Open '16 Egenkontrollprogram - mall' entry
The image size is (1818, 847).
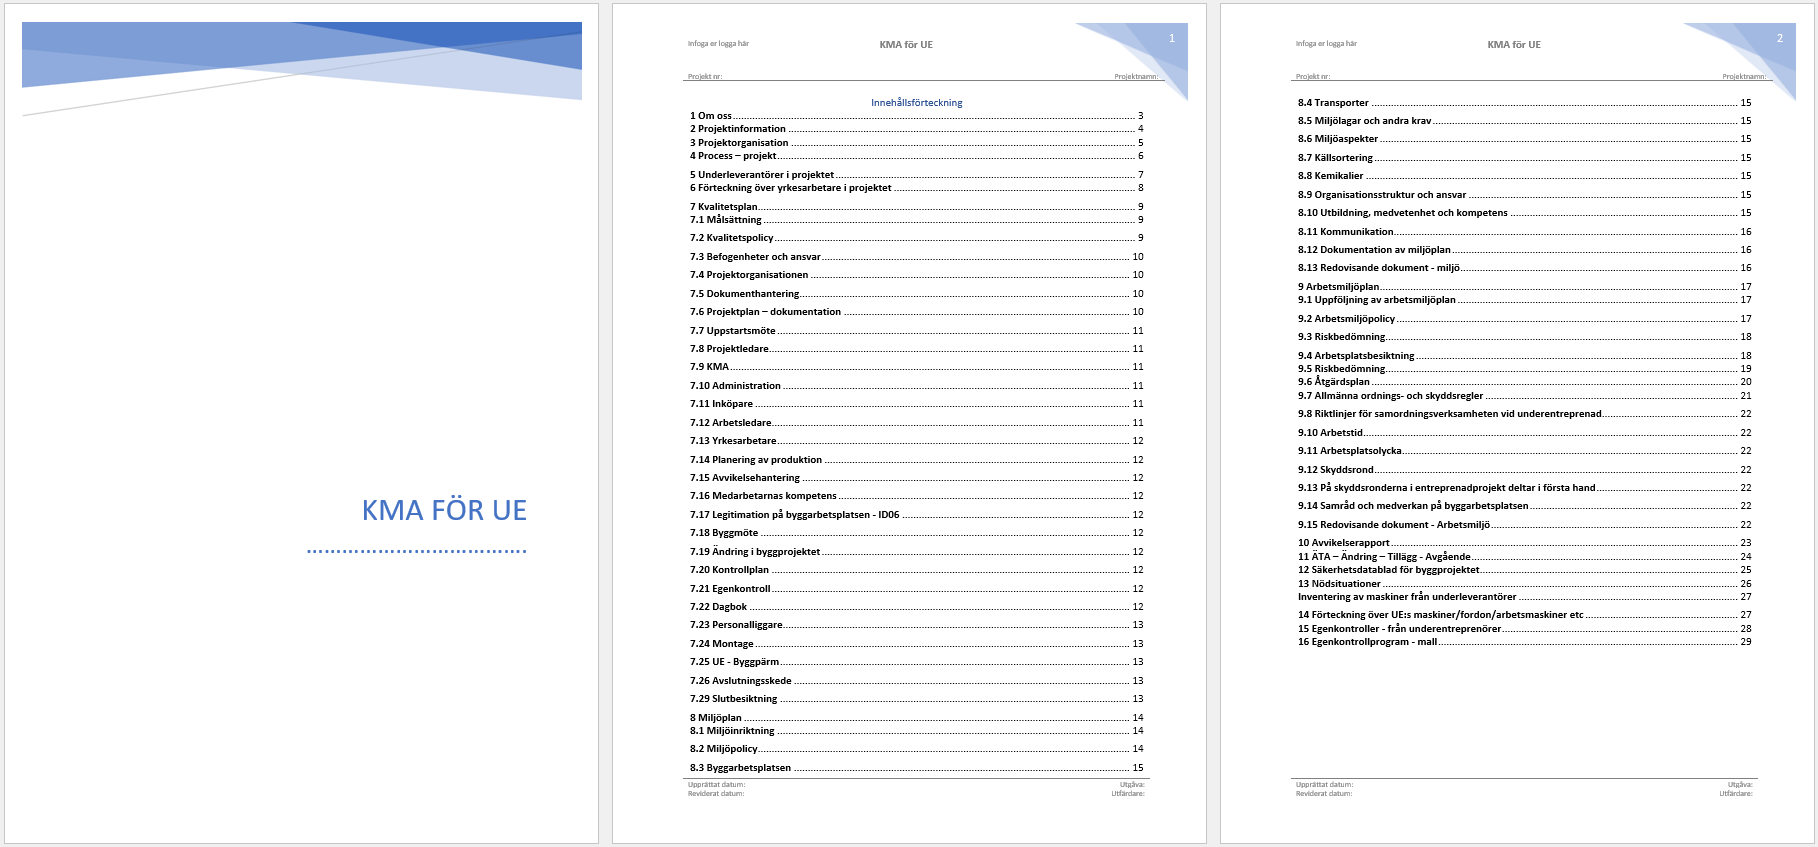click(1367, 642)
